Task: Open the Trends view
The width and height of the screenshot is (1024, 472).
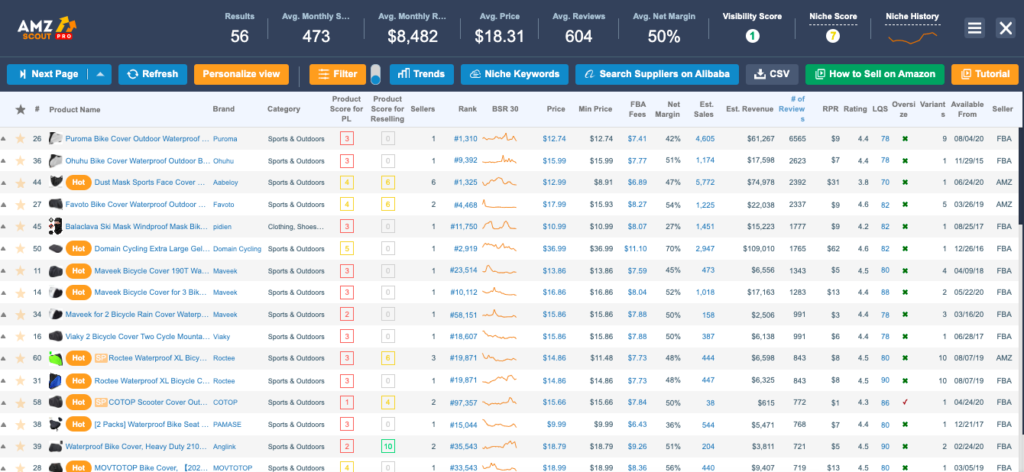Action: [421, 74]
